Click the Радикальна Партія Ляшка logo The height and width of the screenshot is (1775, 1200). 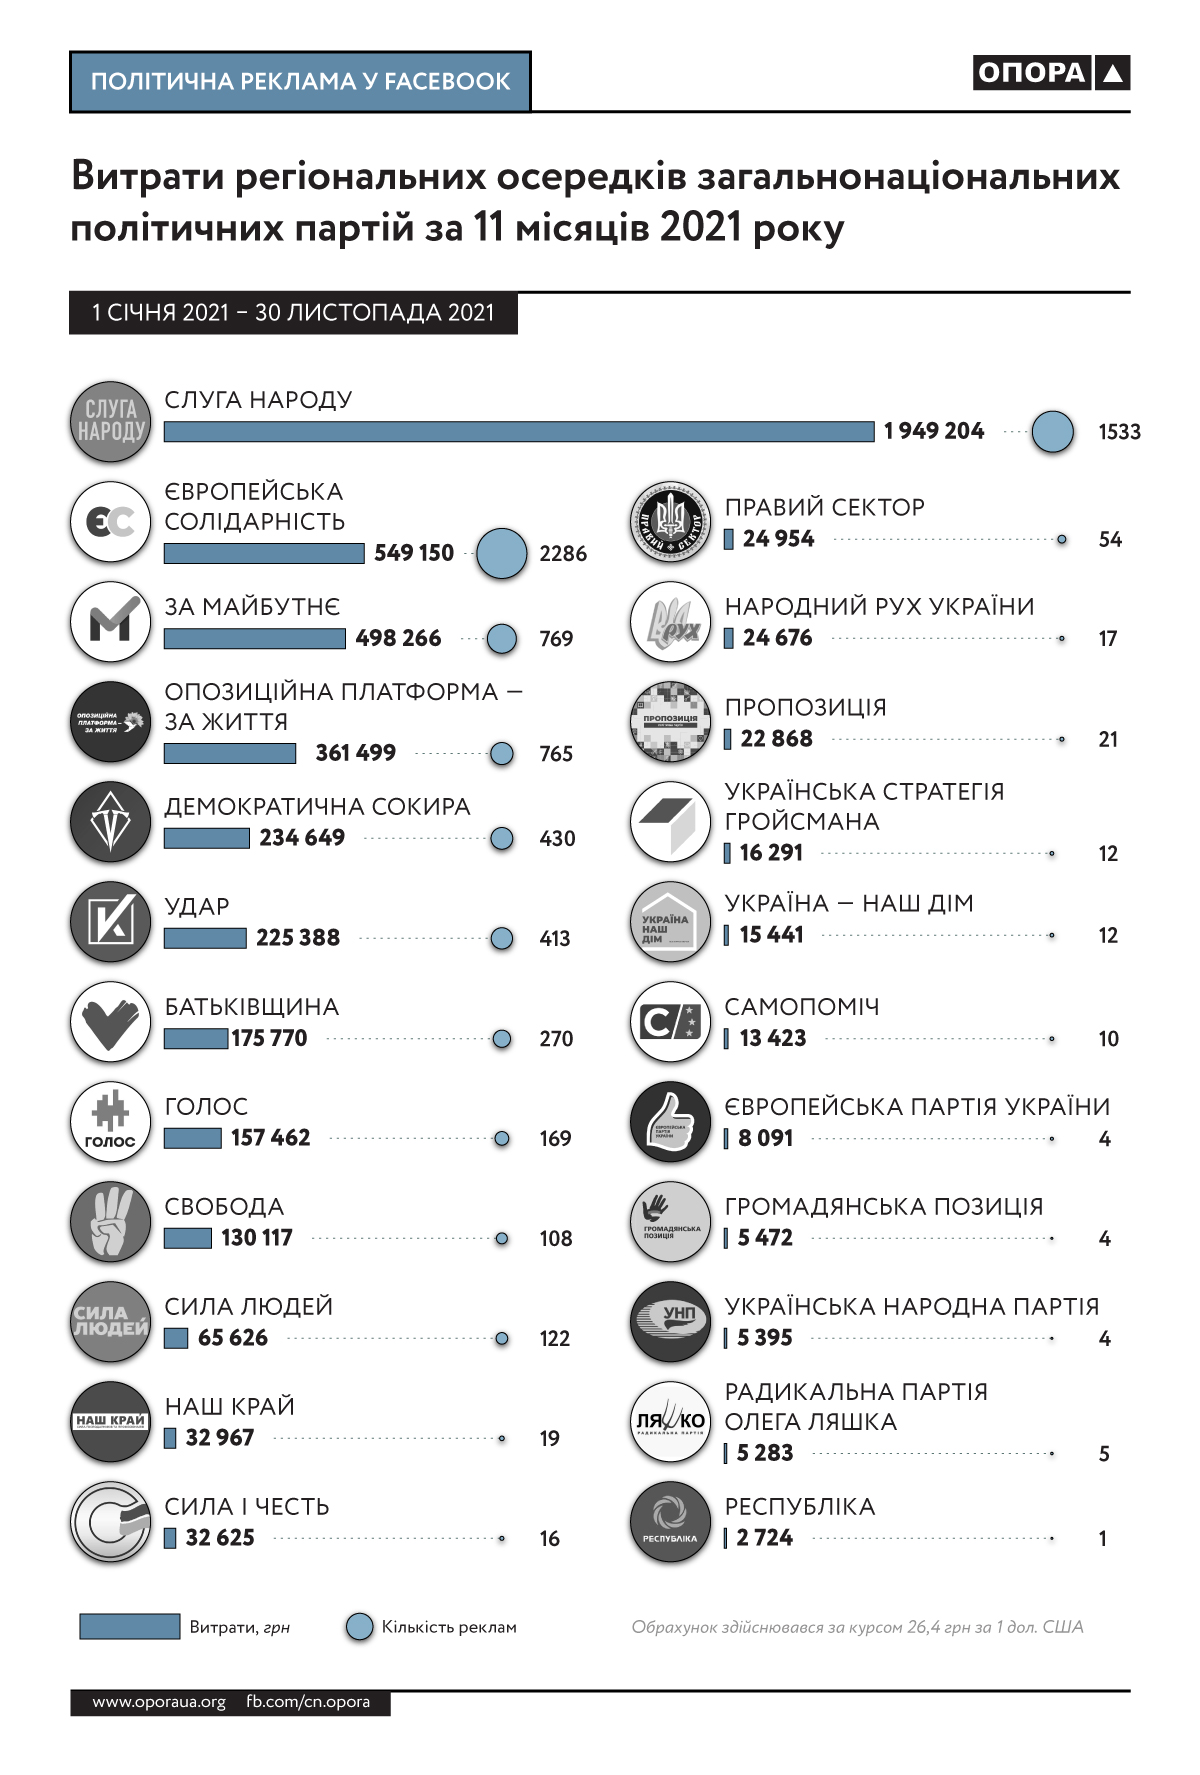(670, 1422)
